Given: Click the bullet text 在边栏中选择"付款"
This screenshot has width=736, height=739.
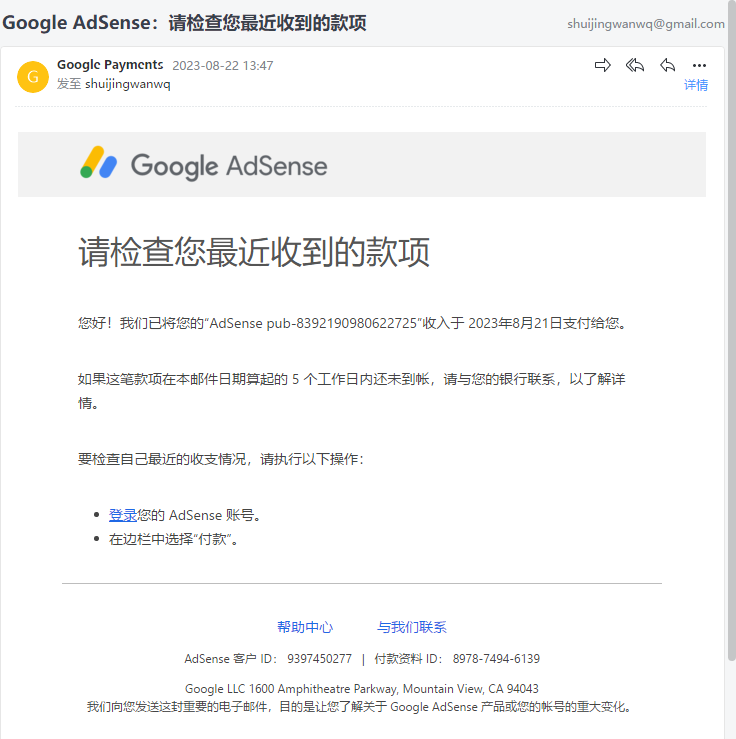Looking at the screenshot, I should point(173,539).
